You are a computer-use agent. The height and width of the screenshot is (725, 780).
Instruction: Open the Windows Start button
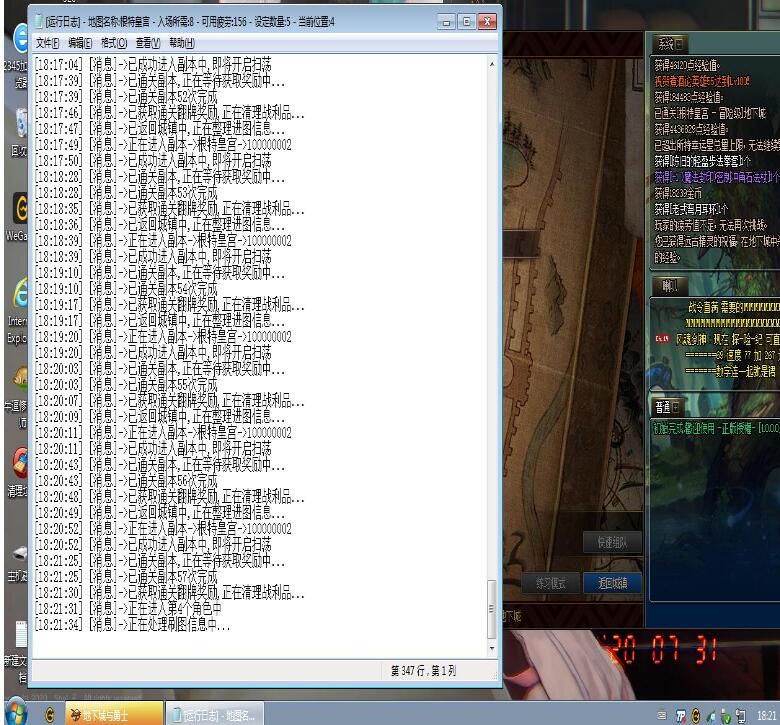pos(15,714)
